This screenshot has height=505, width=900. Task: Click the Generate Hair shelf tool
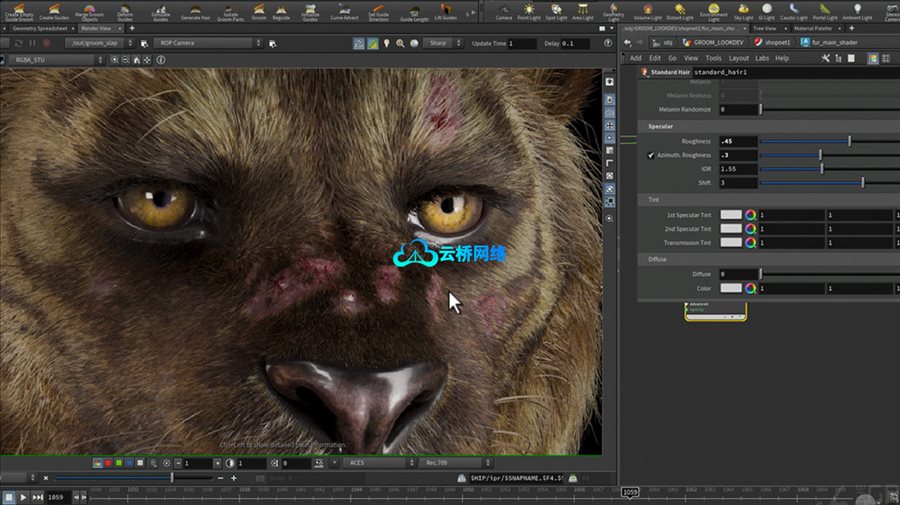point(195,12)
